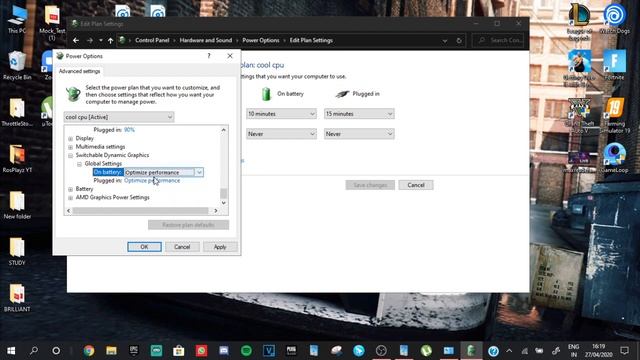The image size is (640, 360).
Task: Open Epic Games Launcher from taskbar
Action: tap(133, 351)
